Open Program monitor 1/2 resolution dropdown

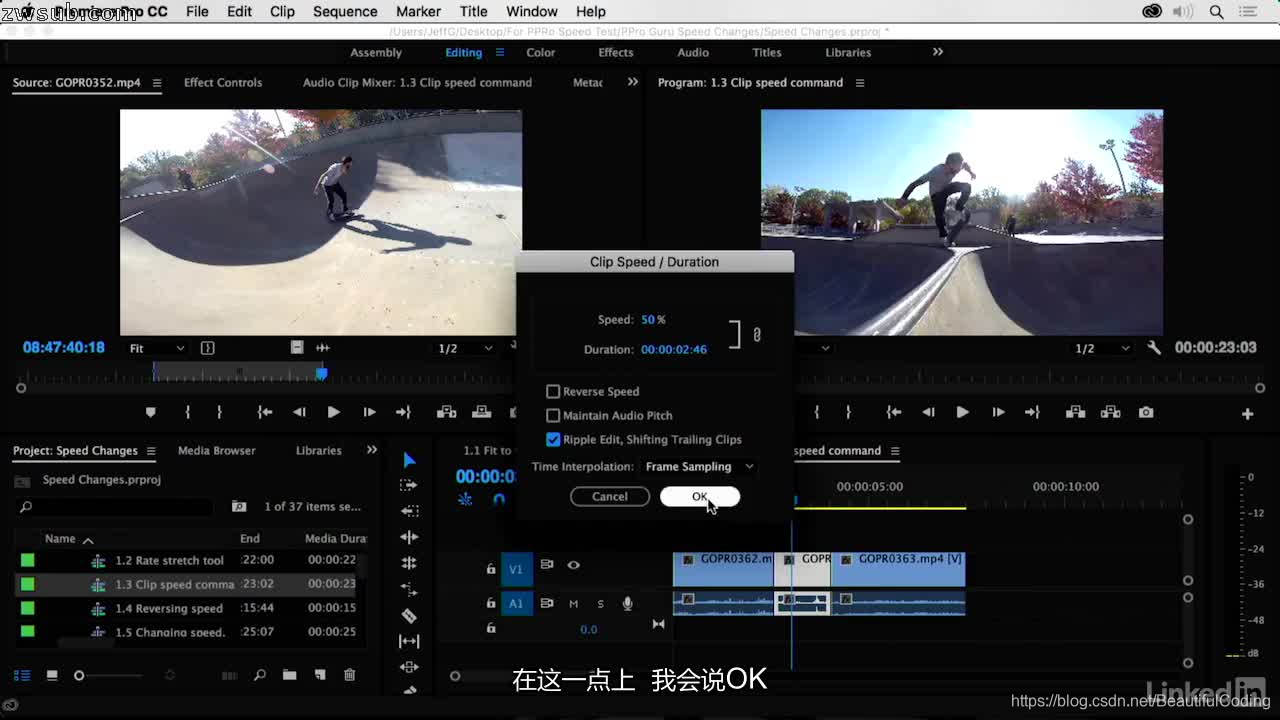pyautogui.click(x=1103, y=348)
